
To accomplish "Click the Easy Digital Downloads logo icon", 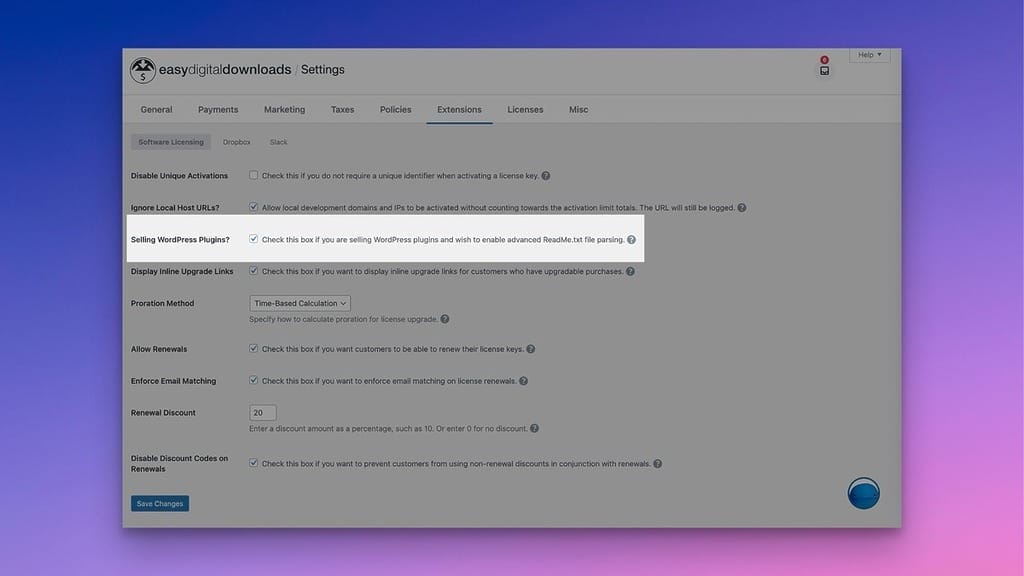I will (x=143, y=69).
